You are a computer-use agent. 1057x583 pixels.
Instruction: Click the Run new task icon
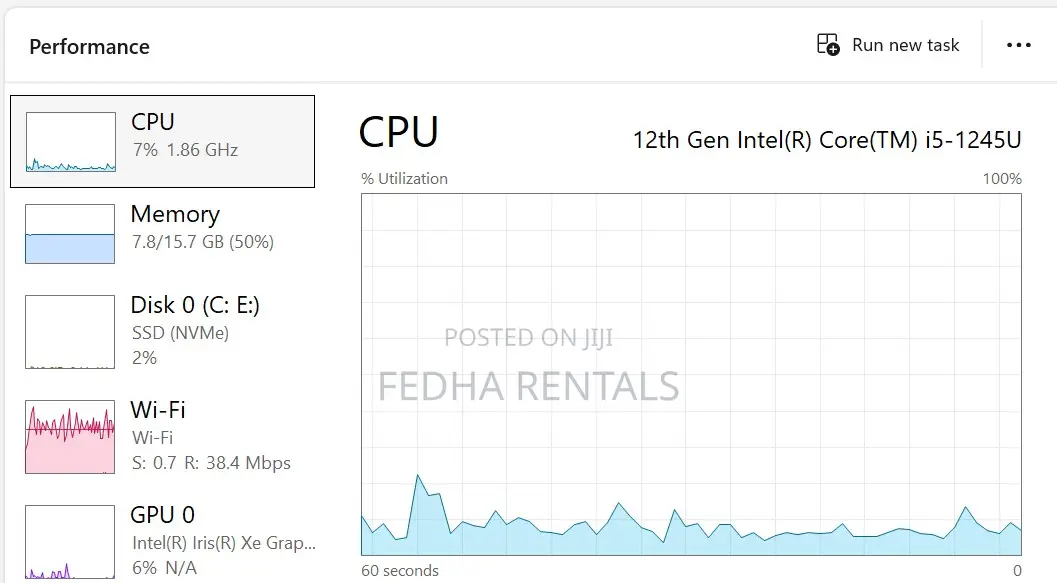(828, 44)
